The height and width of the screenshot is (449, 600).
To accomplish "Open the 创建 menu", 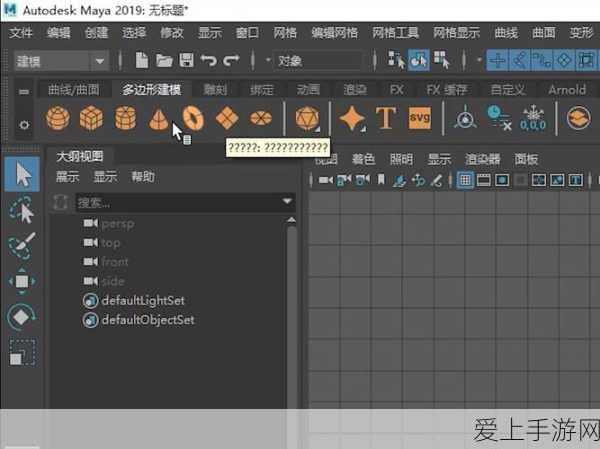I will coord(96,33).
